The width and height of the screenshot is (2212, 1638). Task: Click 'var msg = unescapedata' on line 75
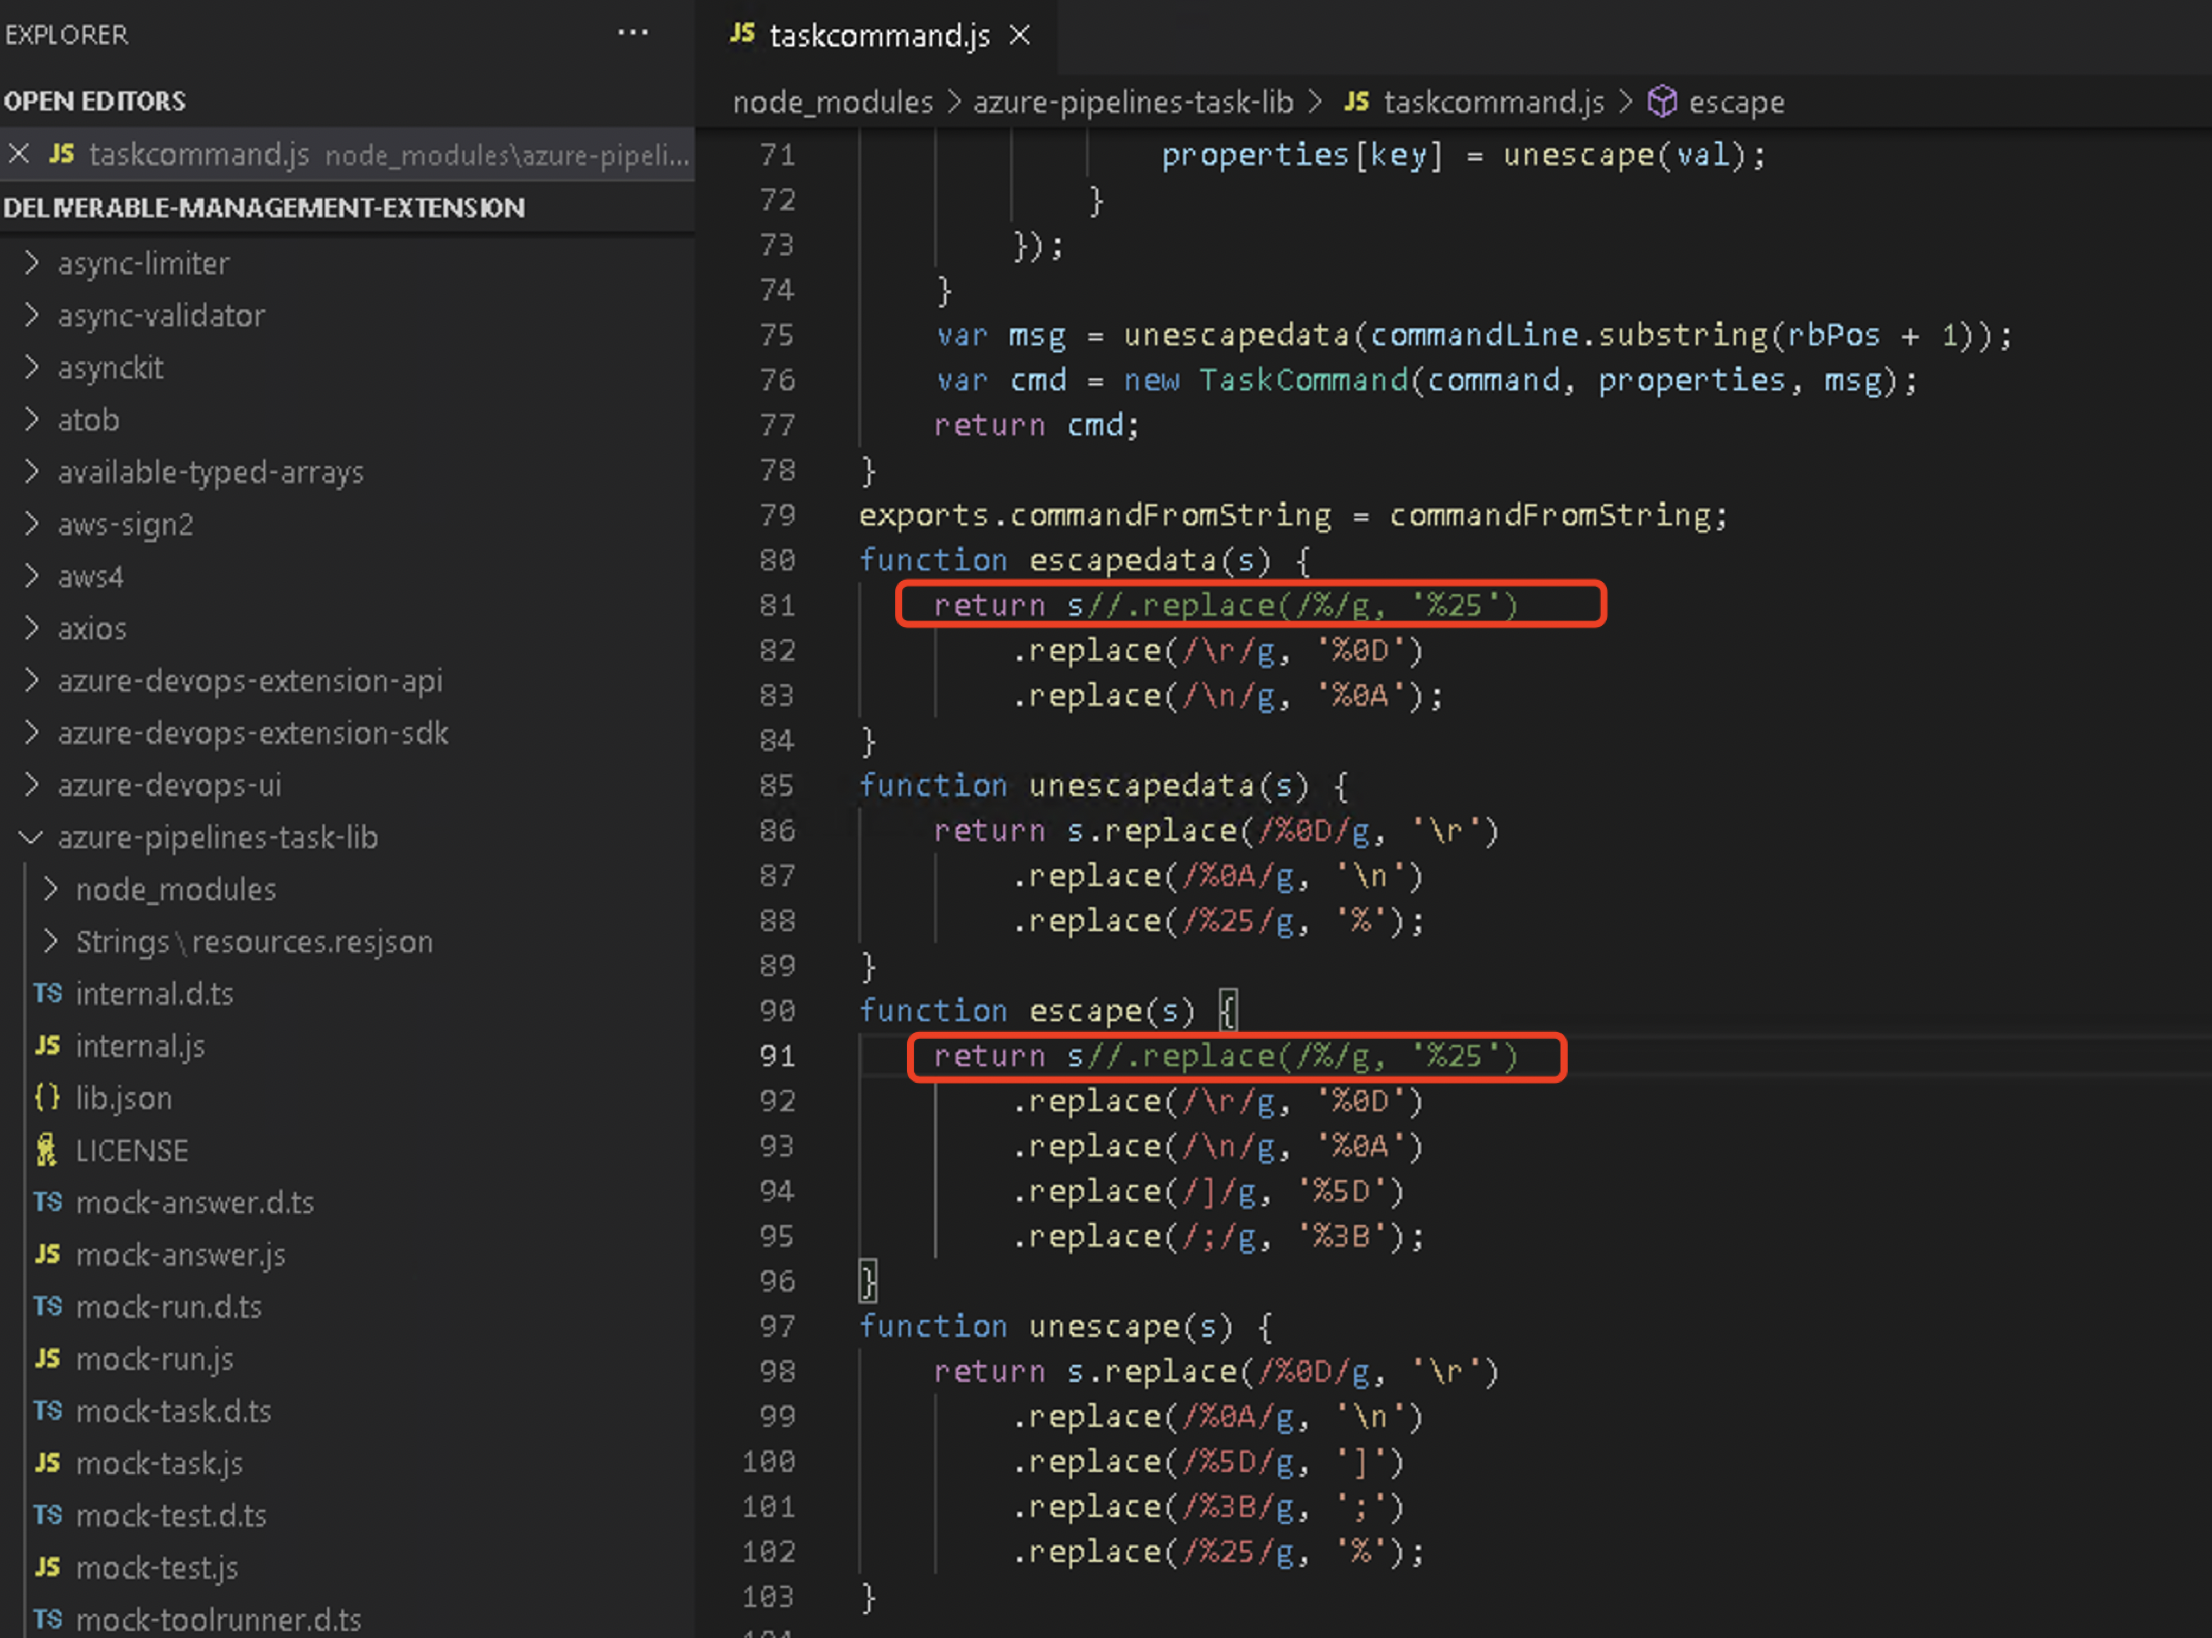click(1142, 335)
